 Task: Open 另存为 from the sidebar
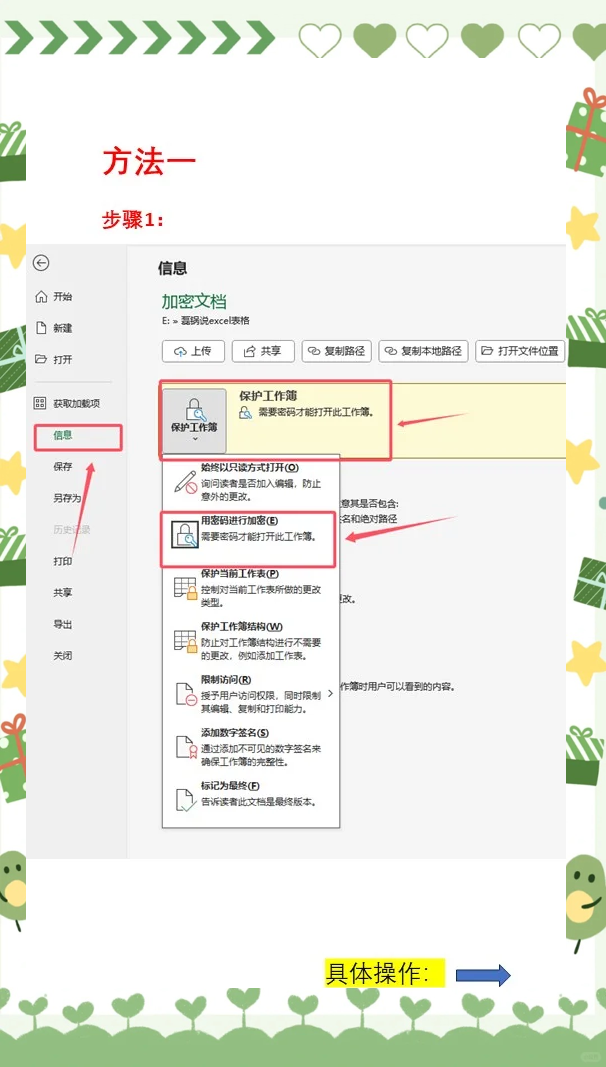point(67,498)
